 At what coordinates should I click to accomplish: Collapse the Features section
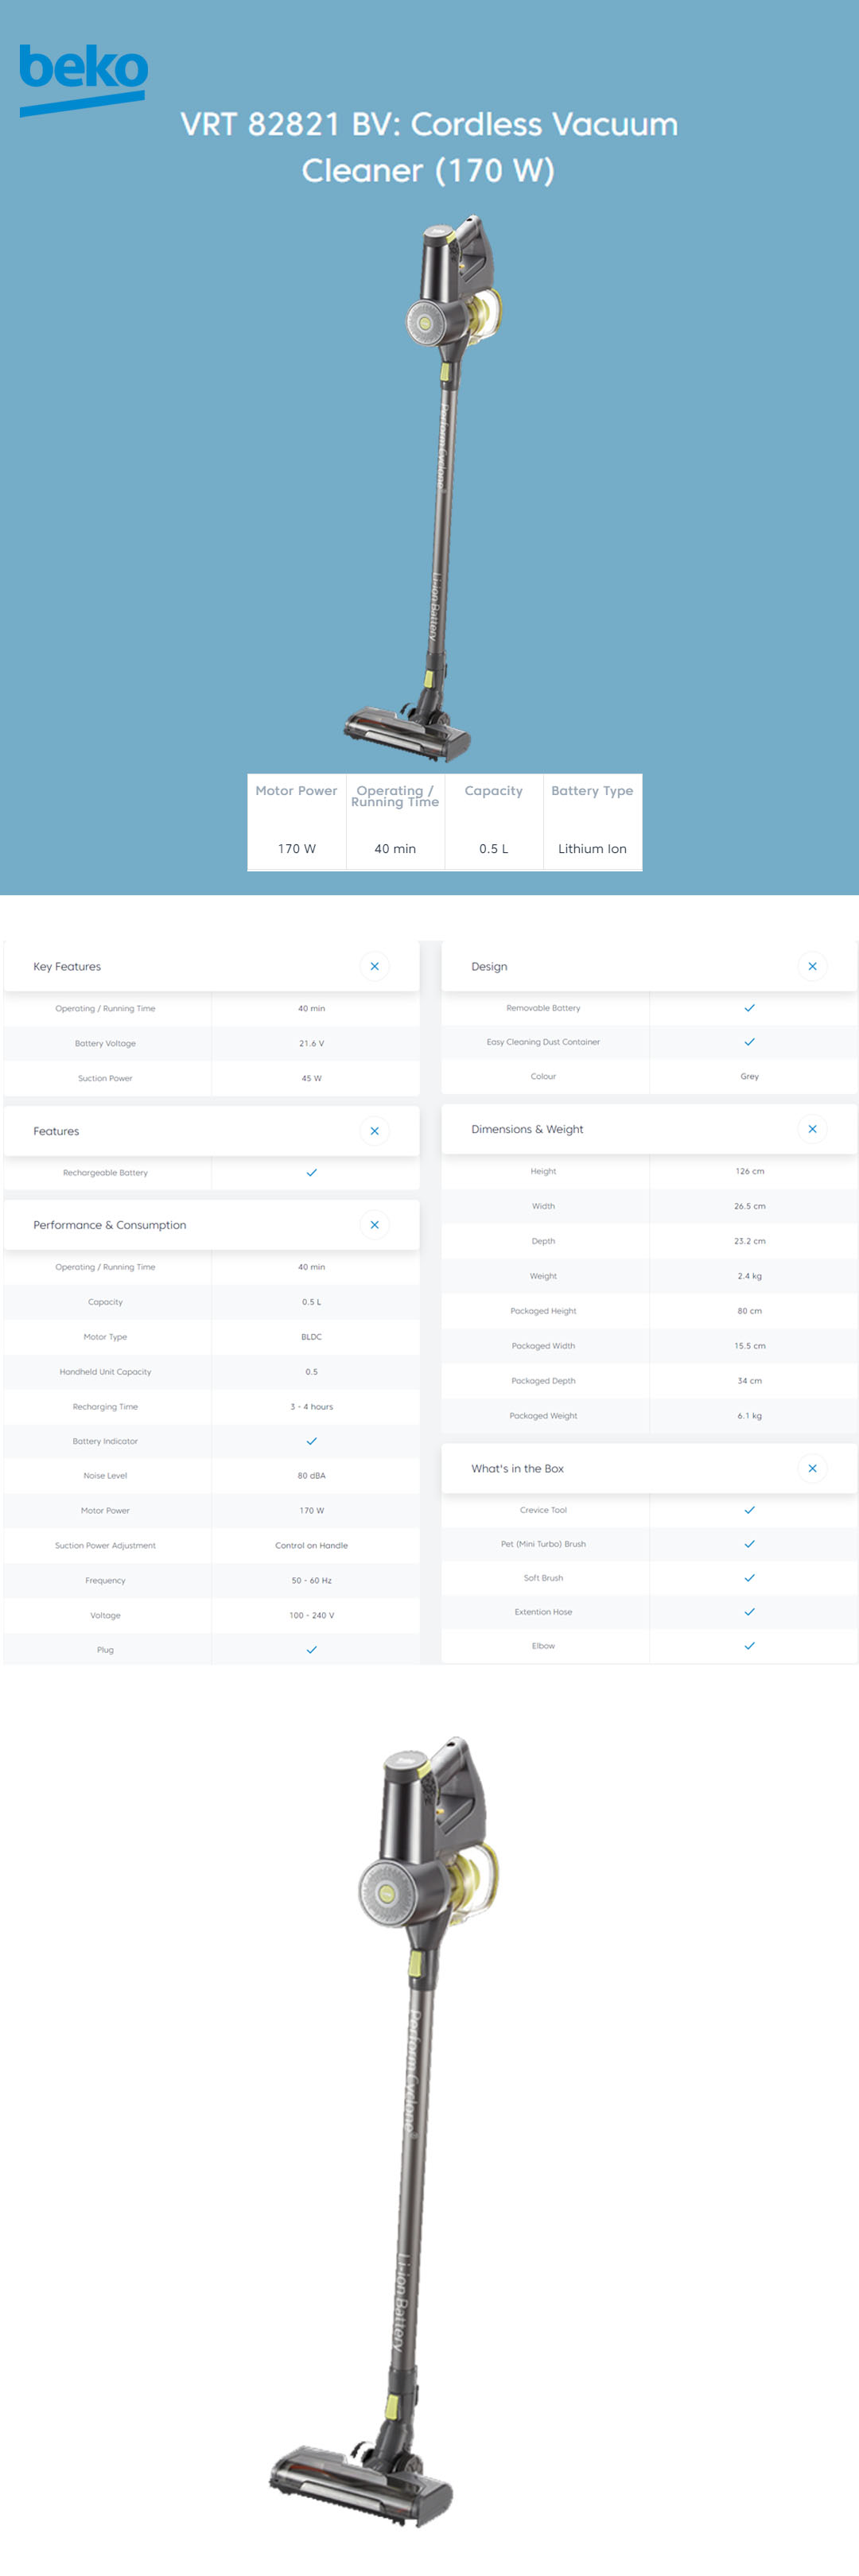click(x=374, y=1131)
